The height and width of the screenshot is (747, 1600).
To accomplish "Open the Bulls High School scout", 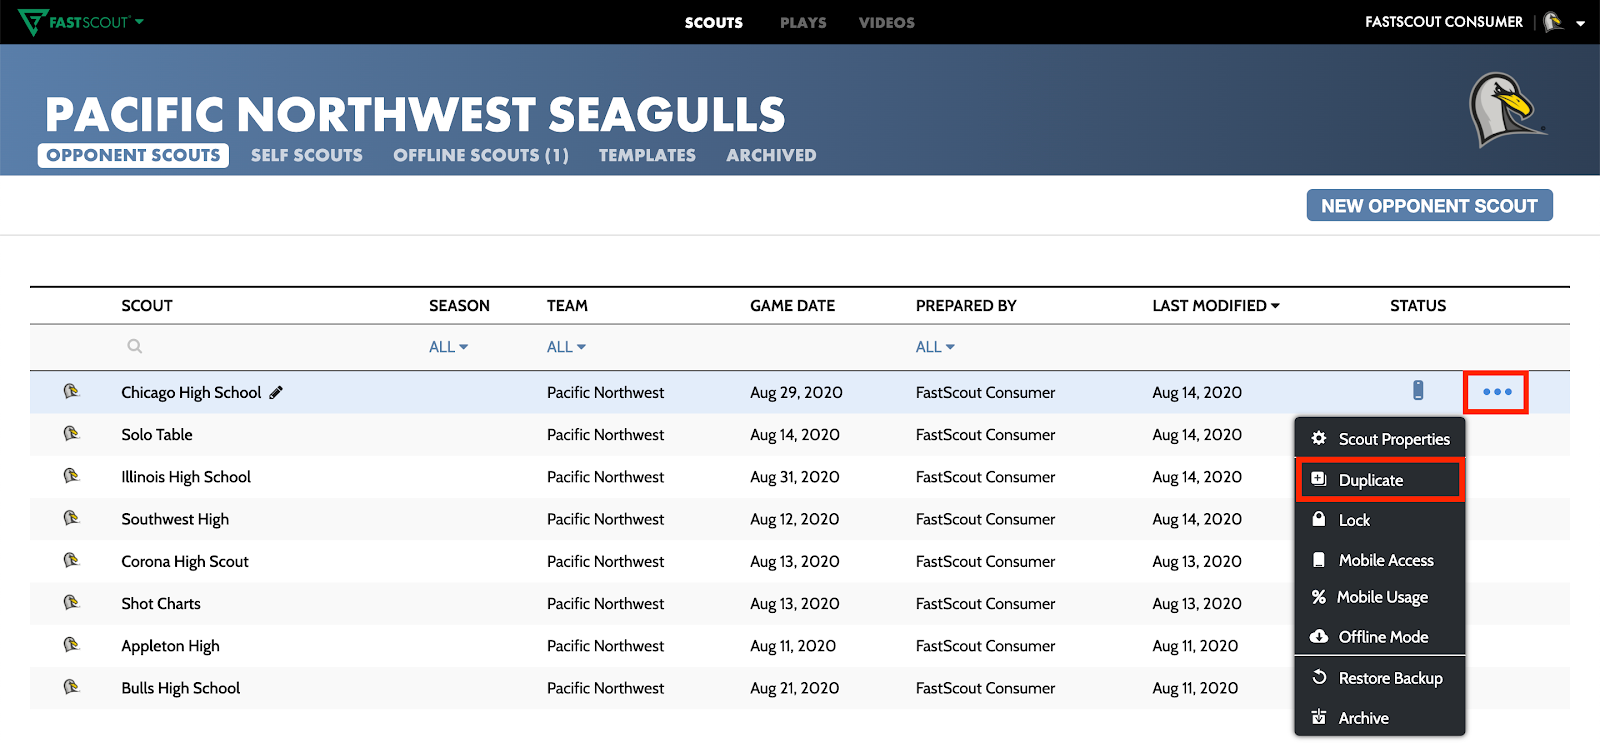I will 181,688.
